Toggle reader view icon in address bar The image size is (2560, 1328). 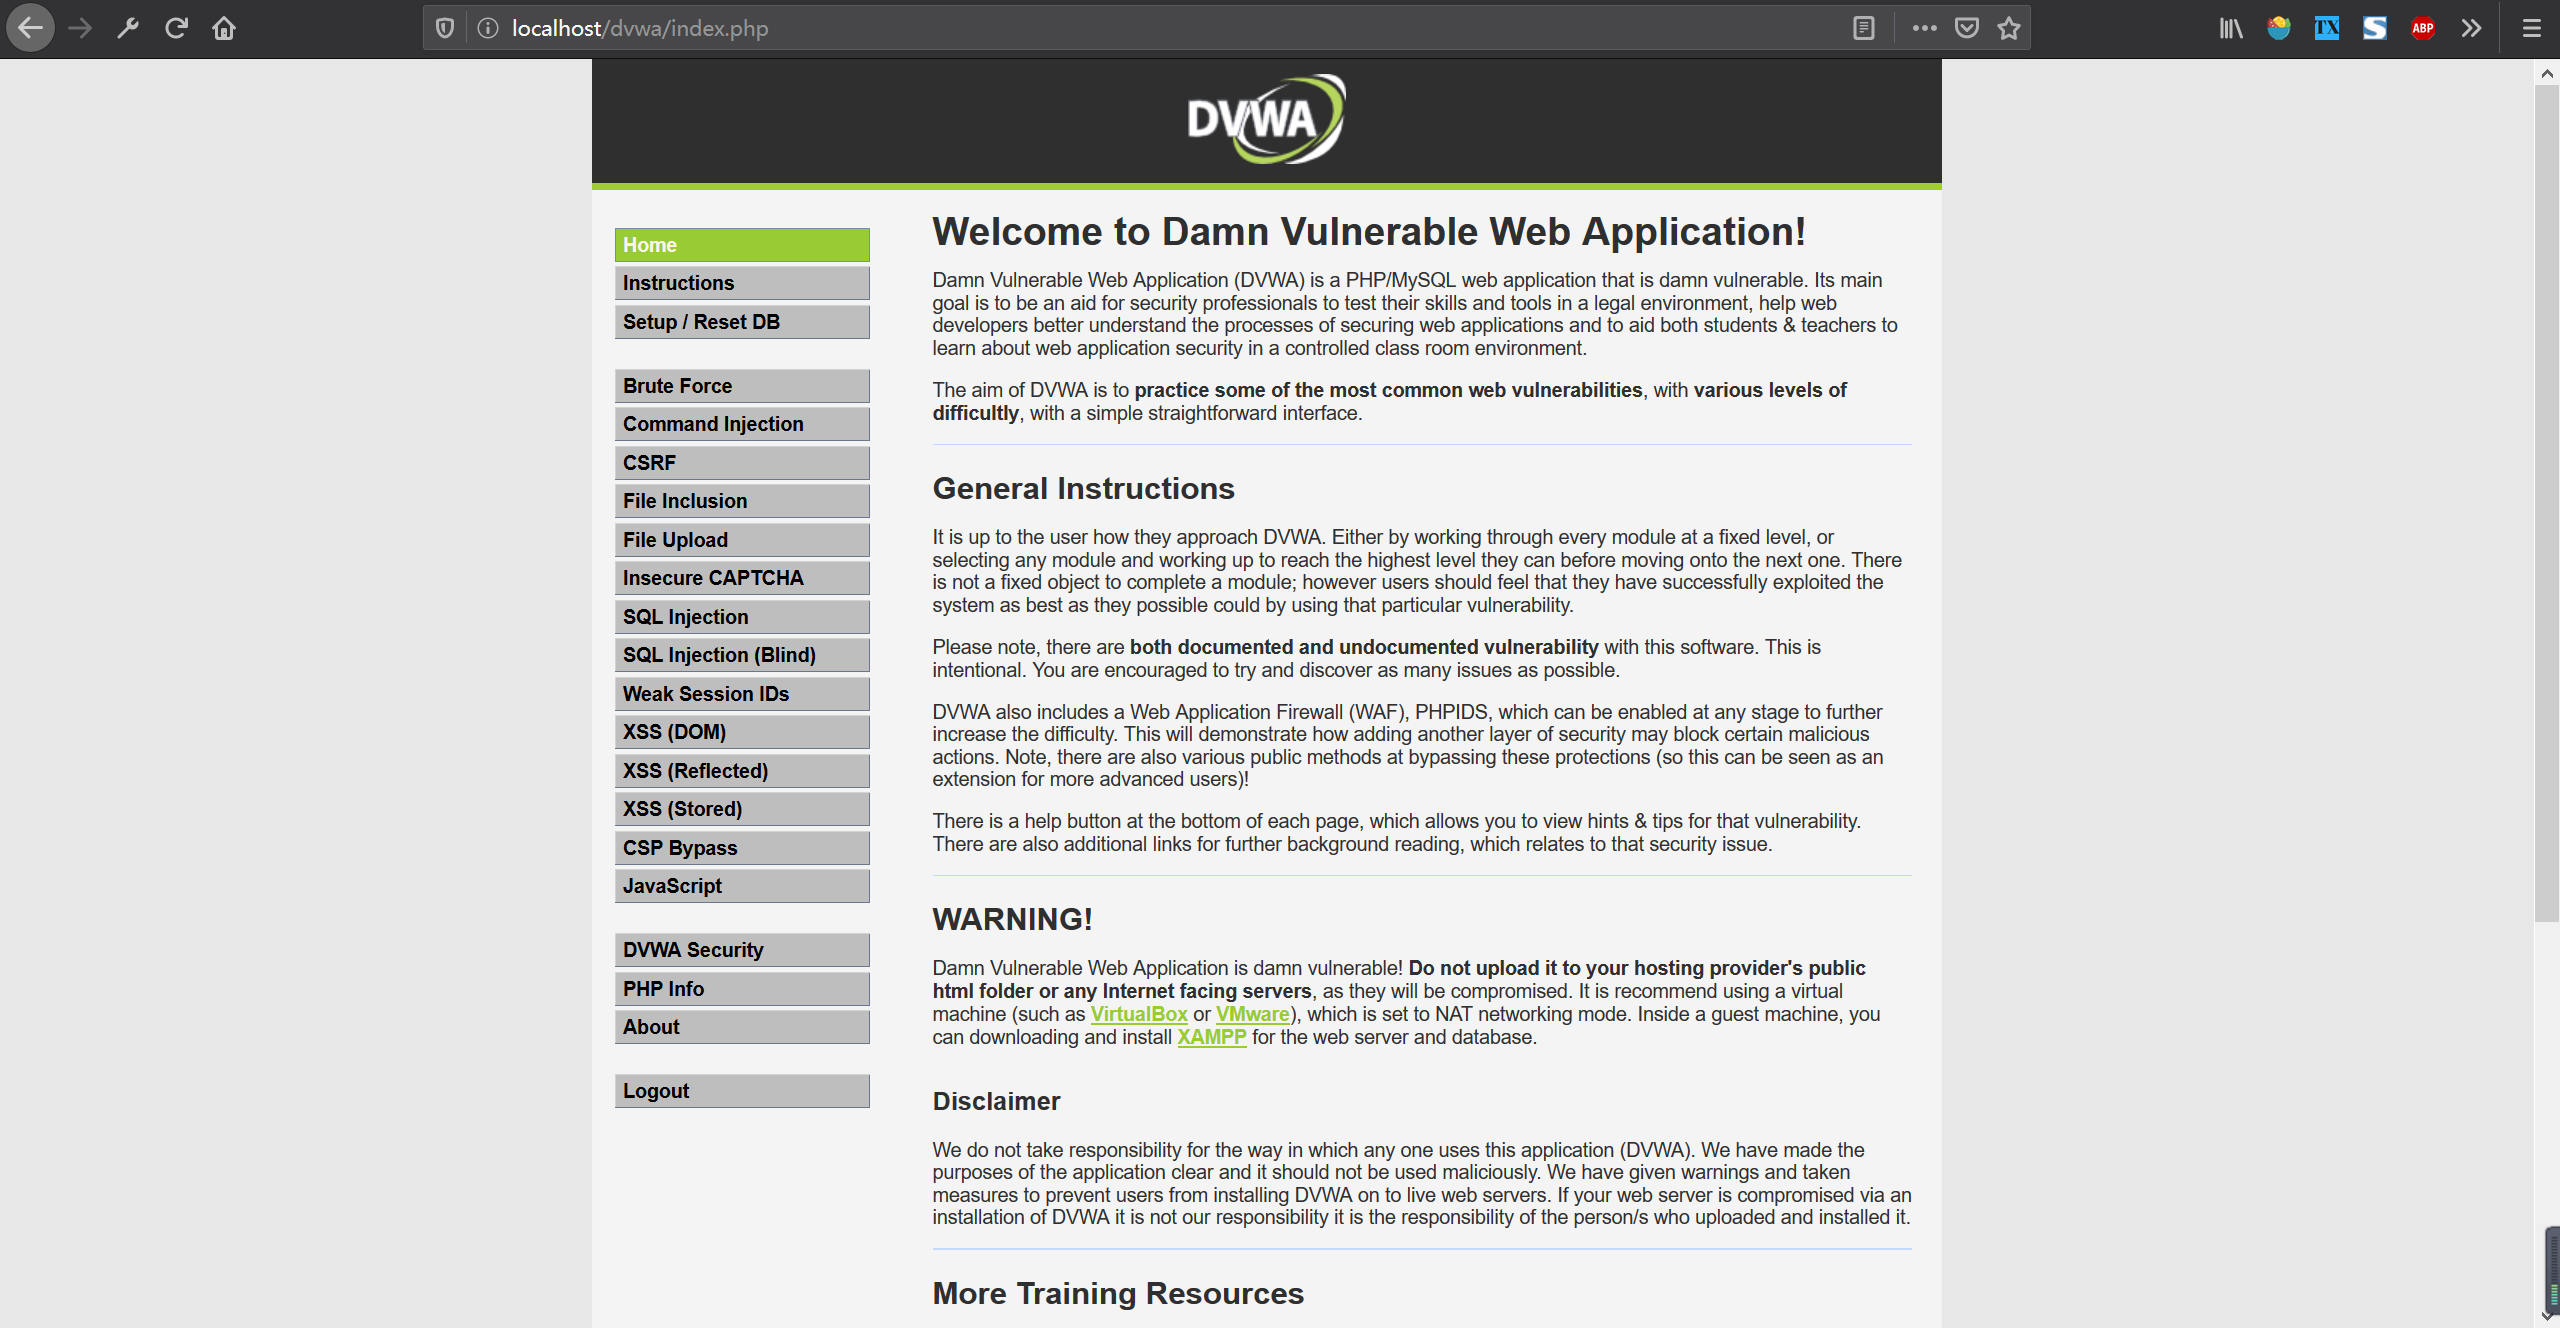[1863, 28]
